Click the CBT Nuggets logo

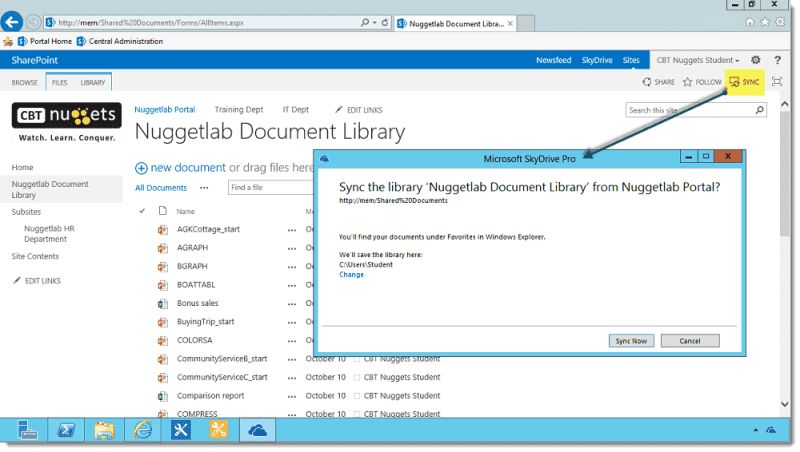coord(66,122)
